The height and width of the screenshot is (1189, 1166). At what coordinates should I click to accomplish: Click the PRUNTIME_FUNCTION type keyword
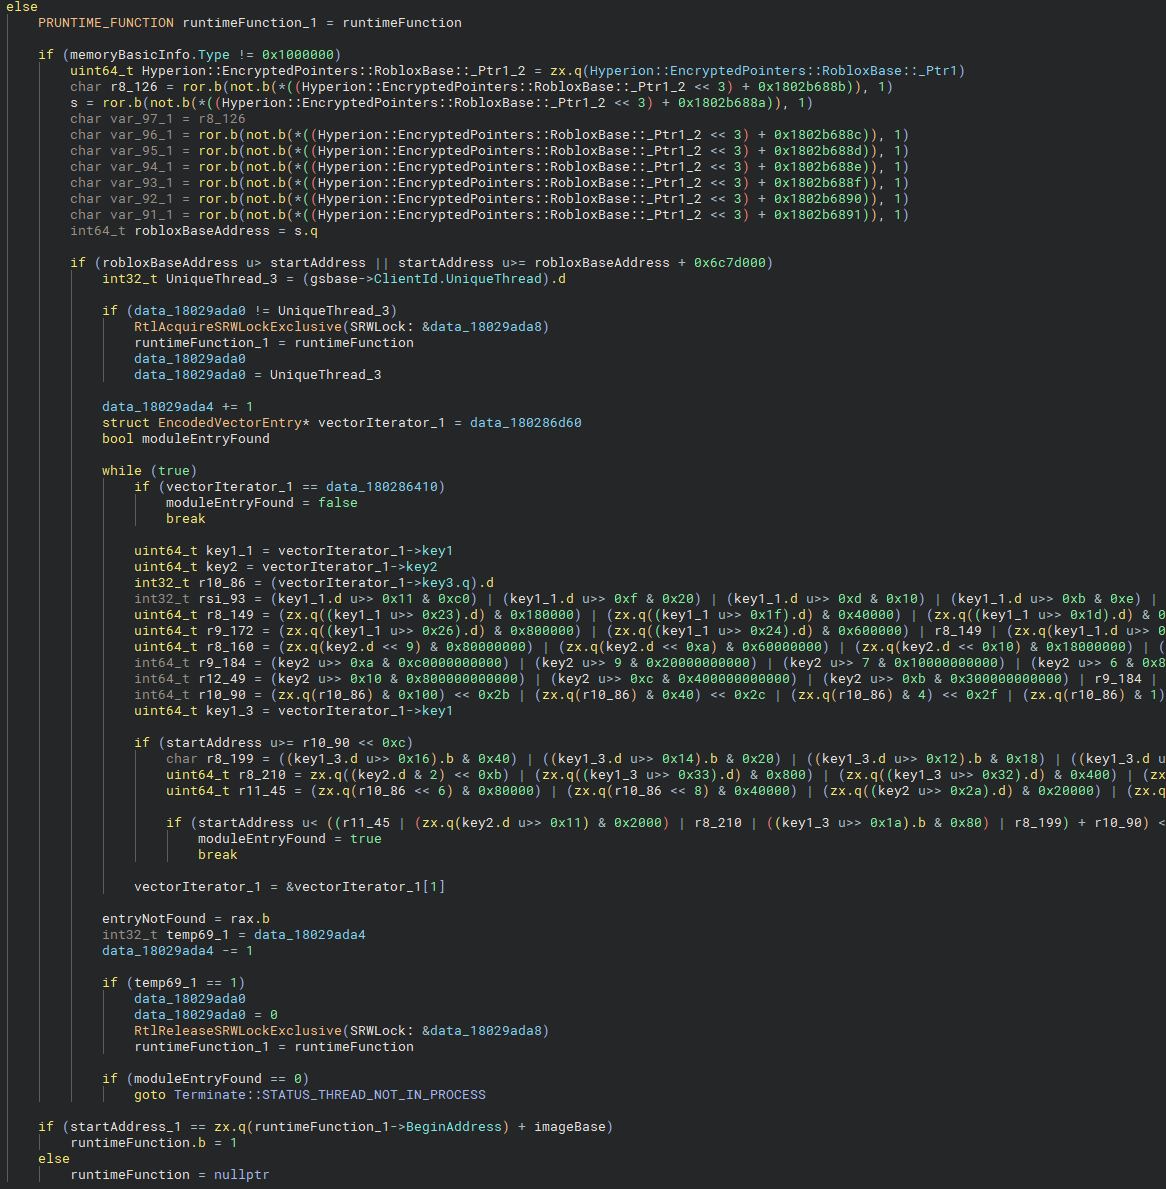(x=106, y=23)
